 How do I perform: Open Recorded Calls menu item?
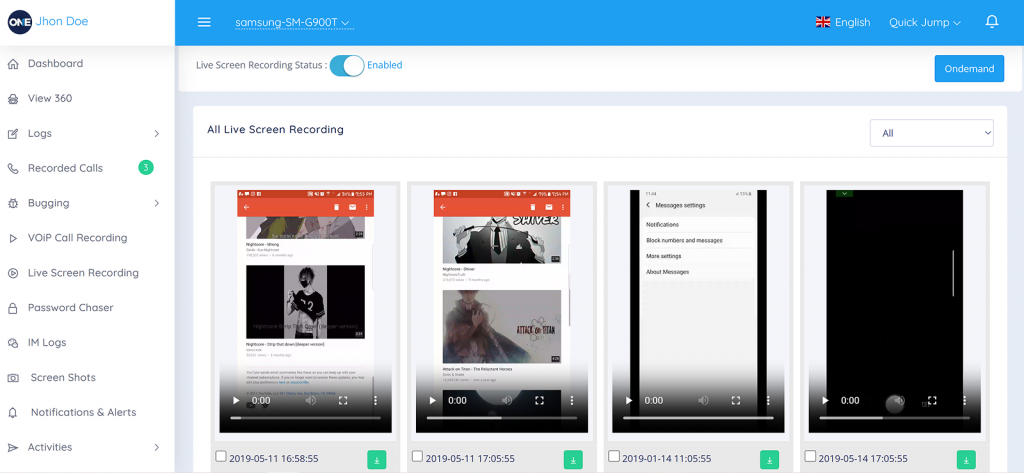(65, 168)
